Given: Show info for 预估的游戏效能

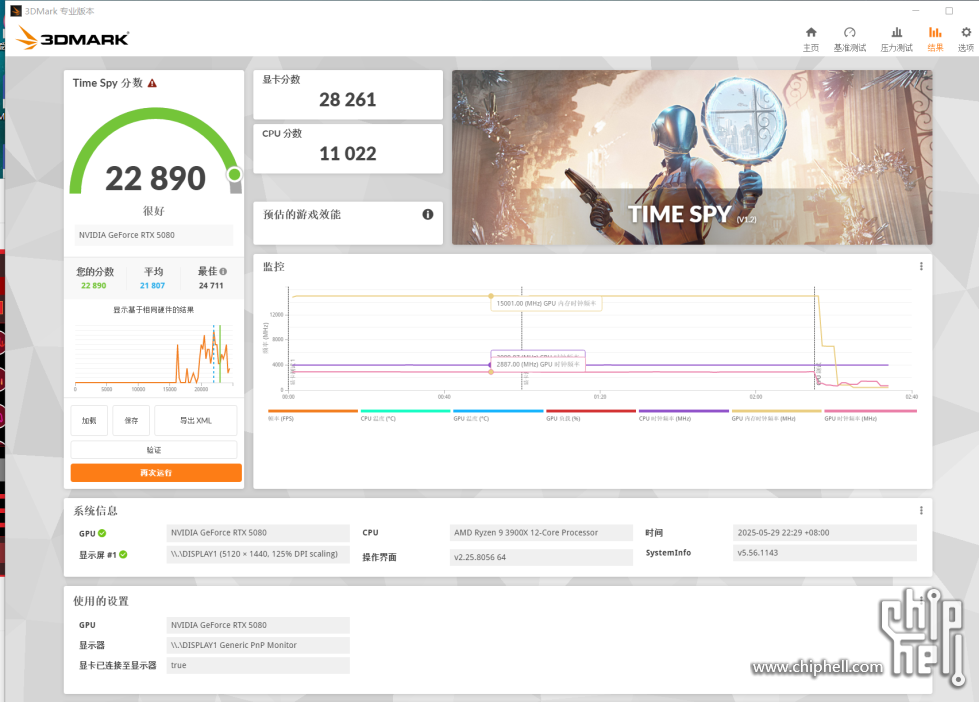Looking at the screenshot, I should [x=428, y=214].
